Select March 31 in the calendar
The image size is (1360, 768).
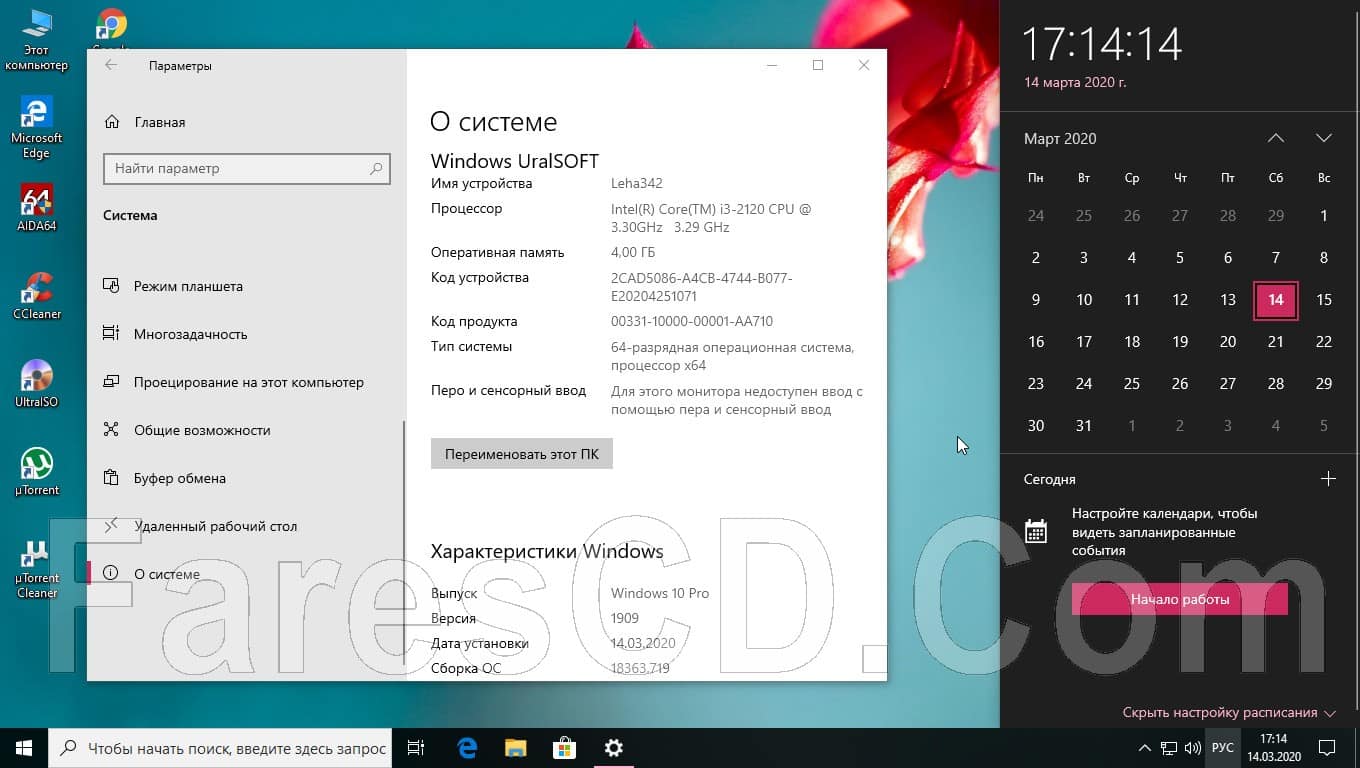point(1084,426)
